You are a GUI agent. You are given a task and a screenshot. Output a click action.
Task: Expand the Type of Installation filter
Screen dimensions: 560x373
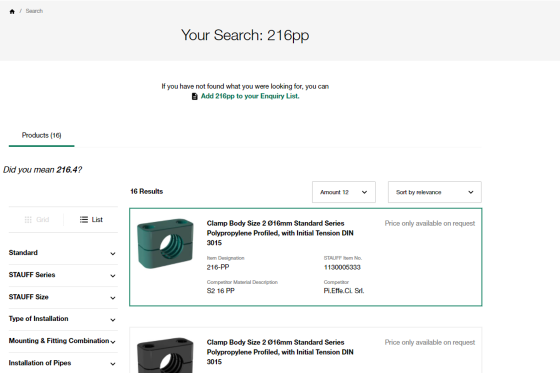coord(63,319)
